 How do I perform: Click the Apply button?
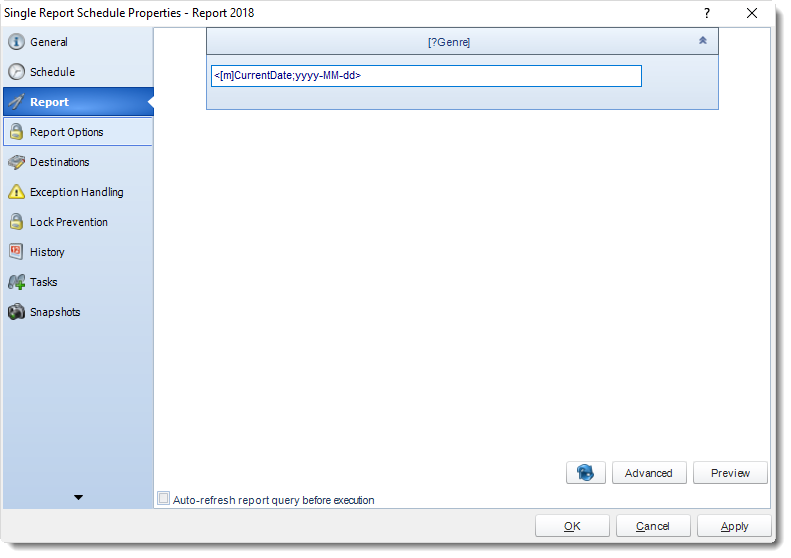tap(734, 526)
